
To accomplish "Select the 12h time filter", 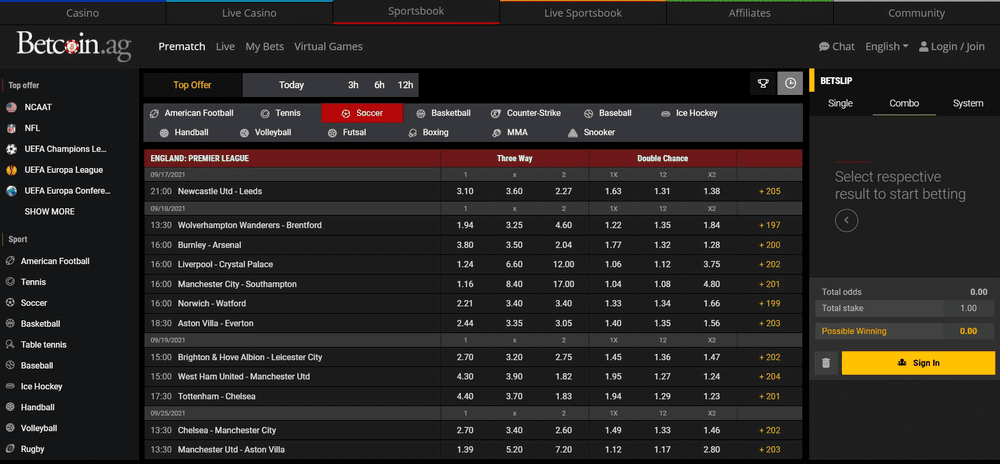I will pos(405,85).
